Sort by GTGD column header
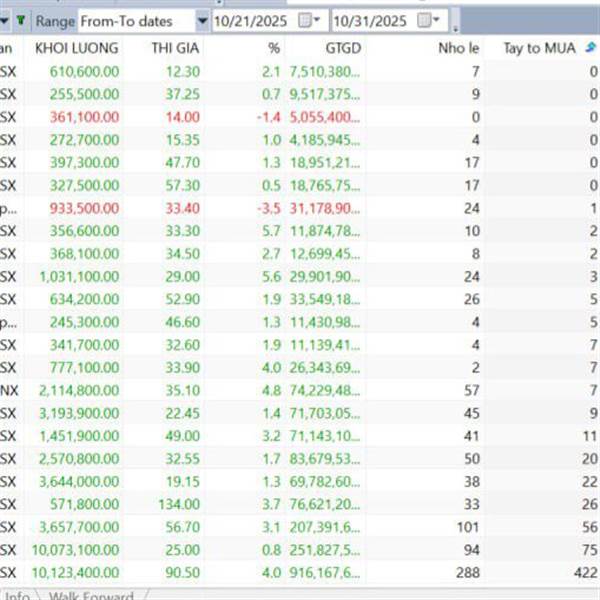This screenshot has height=600, width=600. [343, 48]
